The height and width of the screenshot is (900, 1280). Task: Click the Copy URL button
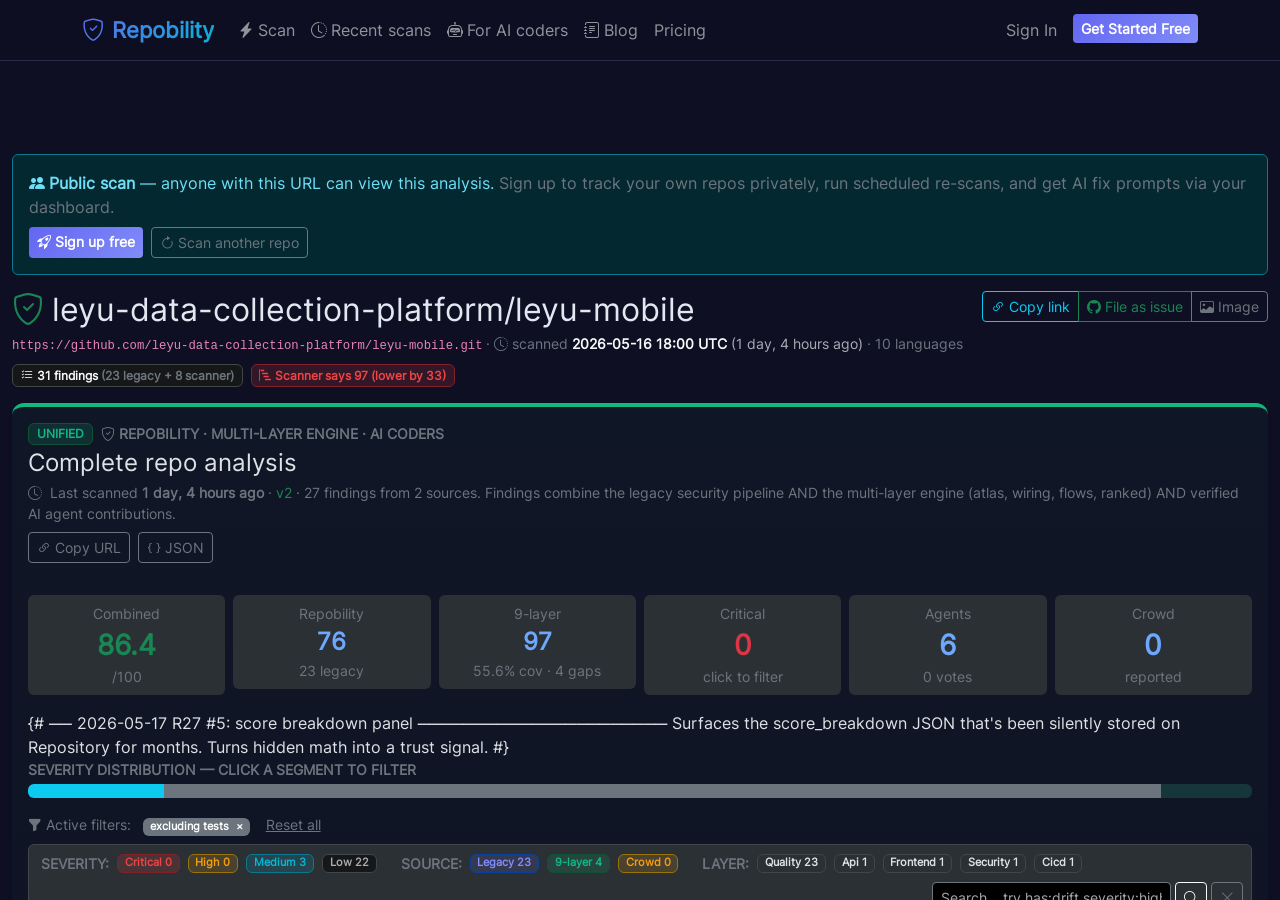click(x=79, y=548)
